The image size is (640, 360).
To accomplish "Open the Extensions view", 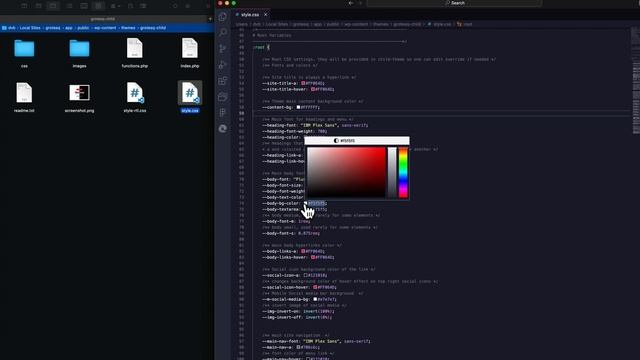I will (x=222, y=81).
